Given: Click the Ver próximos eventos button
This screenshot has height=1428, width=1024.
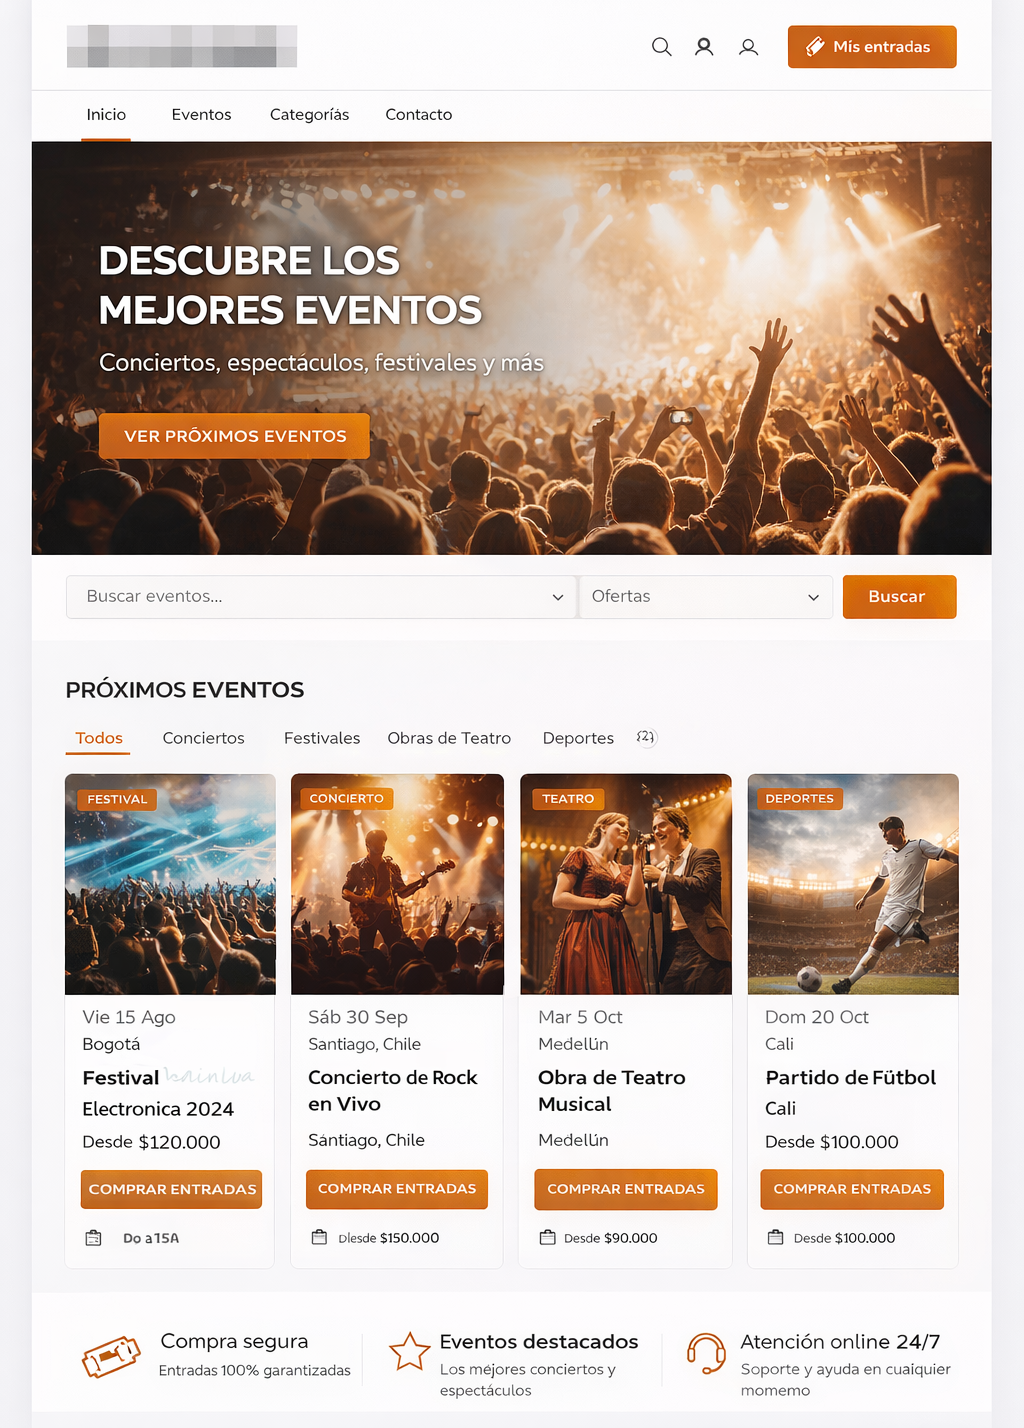Looking at the screenshot, I should coord(234,436).
